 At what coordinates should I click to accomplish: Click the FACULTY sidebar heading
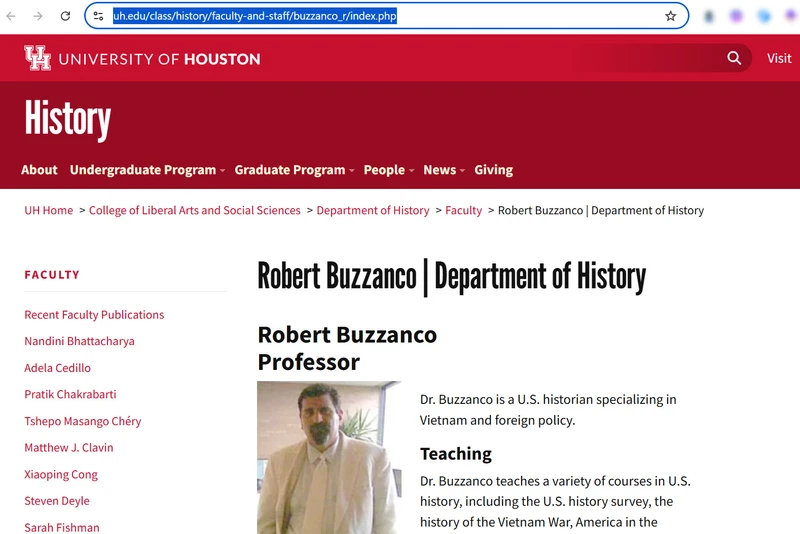(52, 274)
